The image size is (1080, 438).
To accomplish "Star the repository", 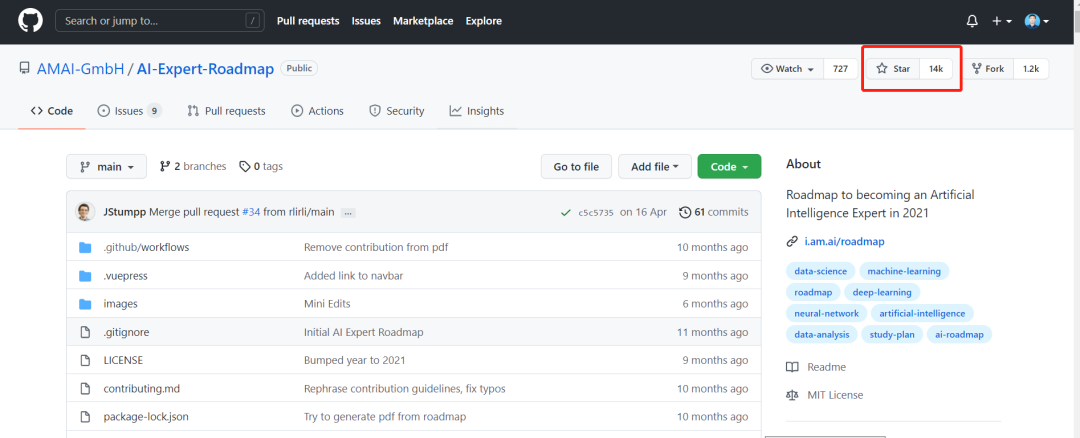I will [893, 69].
